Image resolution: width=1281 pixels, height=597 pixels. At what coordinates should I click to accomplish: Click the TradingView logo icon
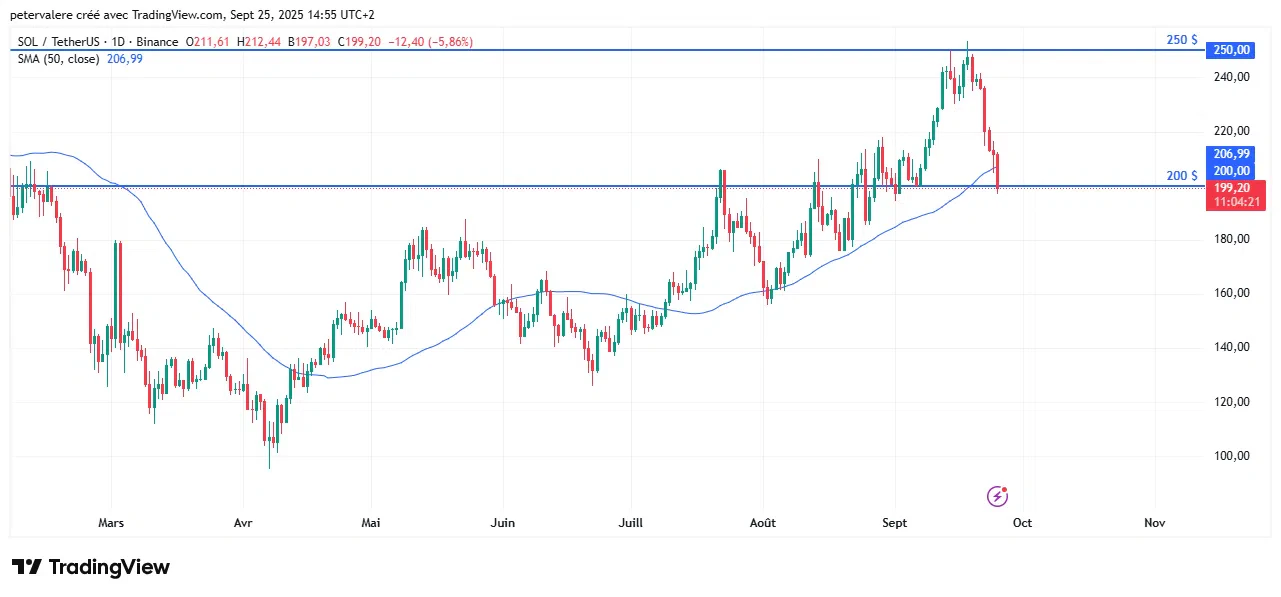[x=27, y=567]
